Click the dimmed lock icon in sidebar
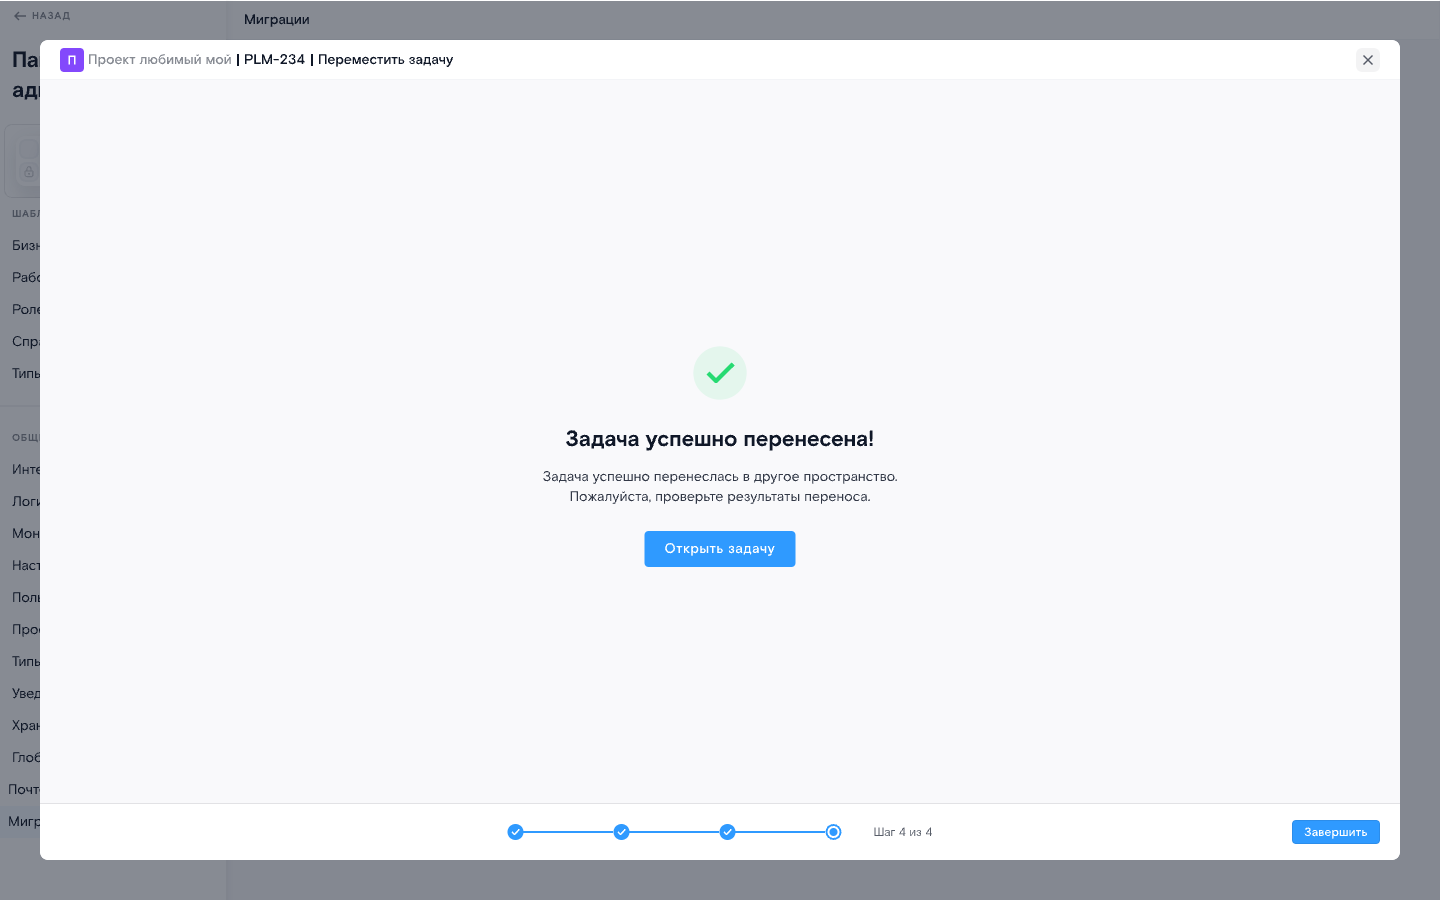This screenshot has width=1440, height=900. tap(29, 172)
